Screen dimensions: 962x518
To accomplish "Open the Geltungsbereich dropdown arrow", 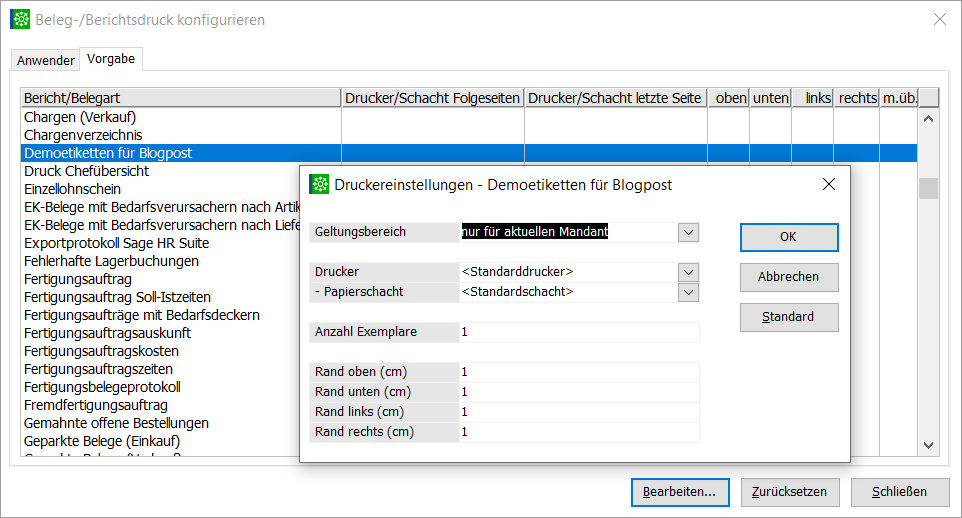I will pos(688,232).
